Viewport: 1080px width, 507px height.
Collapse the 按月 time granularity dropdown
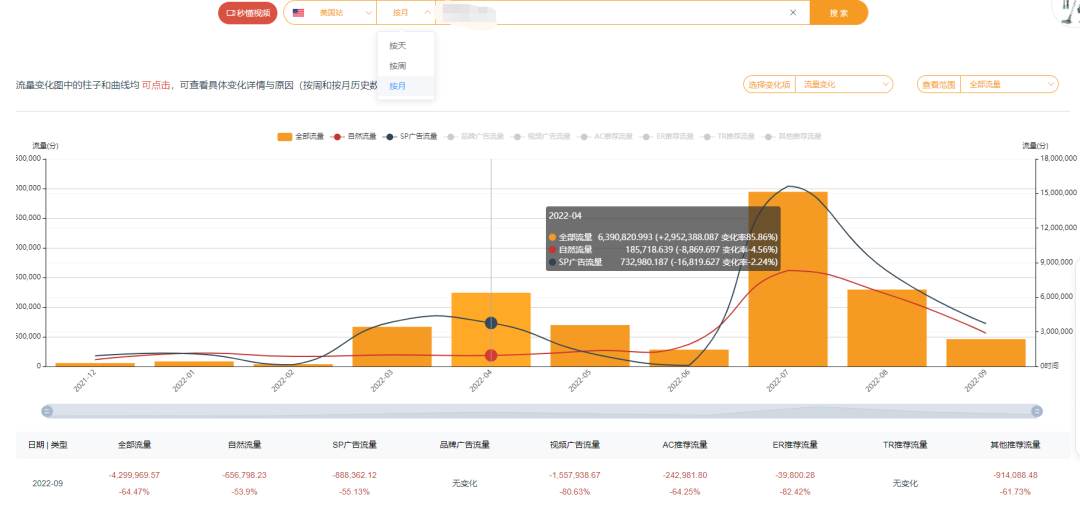(406, 12)
